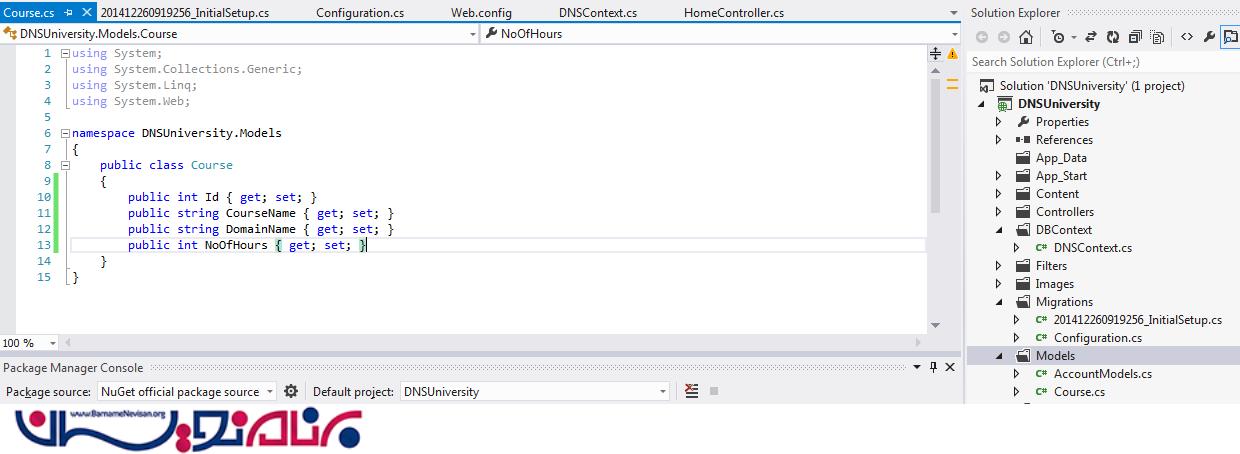The width and height of the screenshot is (1240, 454).
Task: Sync Solution Explorer with active document
Action: click(1090, 37)
